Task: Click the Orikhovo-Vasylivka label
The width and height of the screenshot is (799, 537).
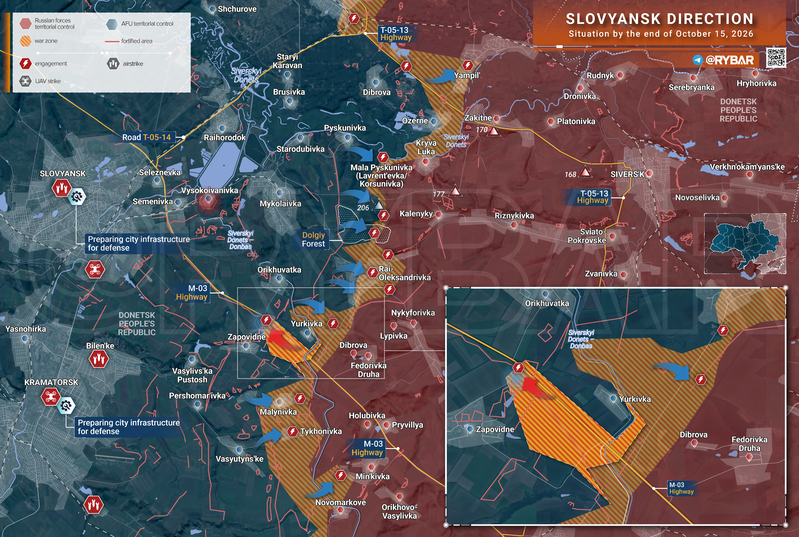Action: (400, 512)
